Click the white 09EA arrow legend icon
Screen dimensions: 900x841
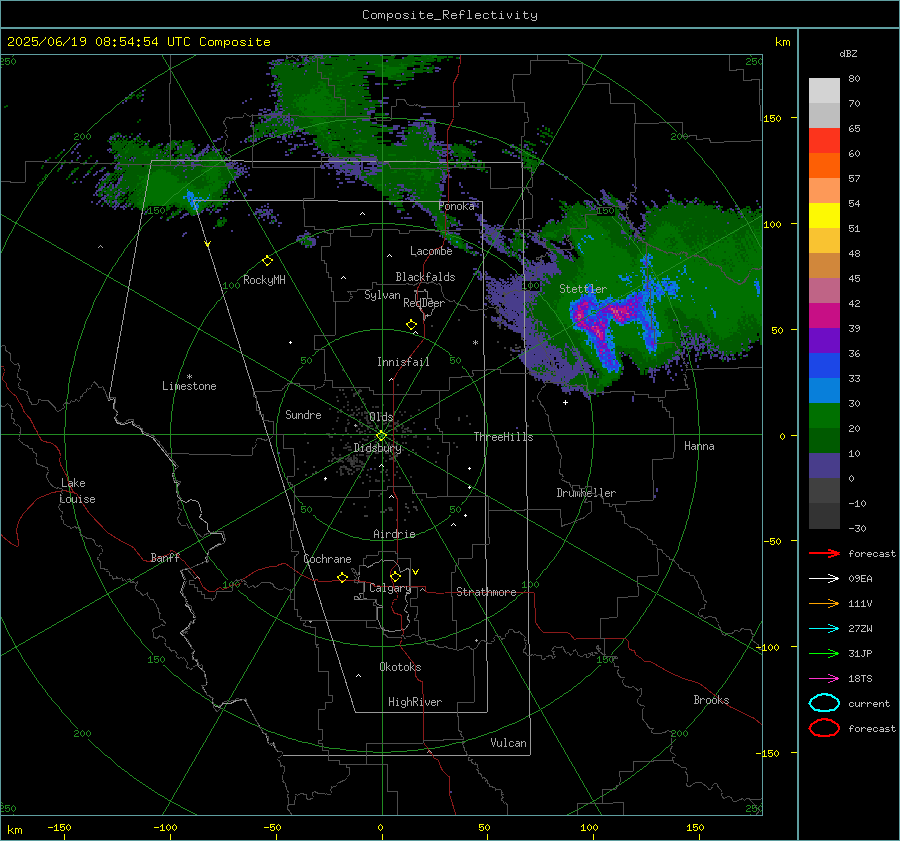coord(824,579)
